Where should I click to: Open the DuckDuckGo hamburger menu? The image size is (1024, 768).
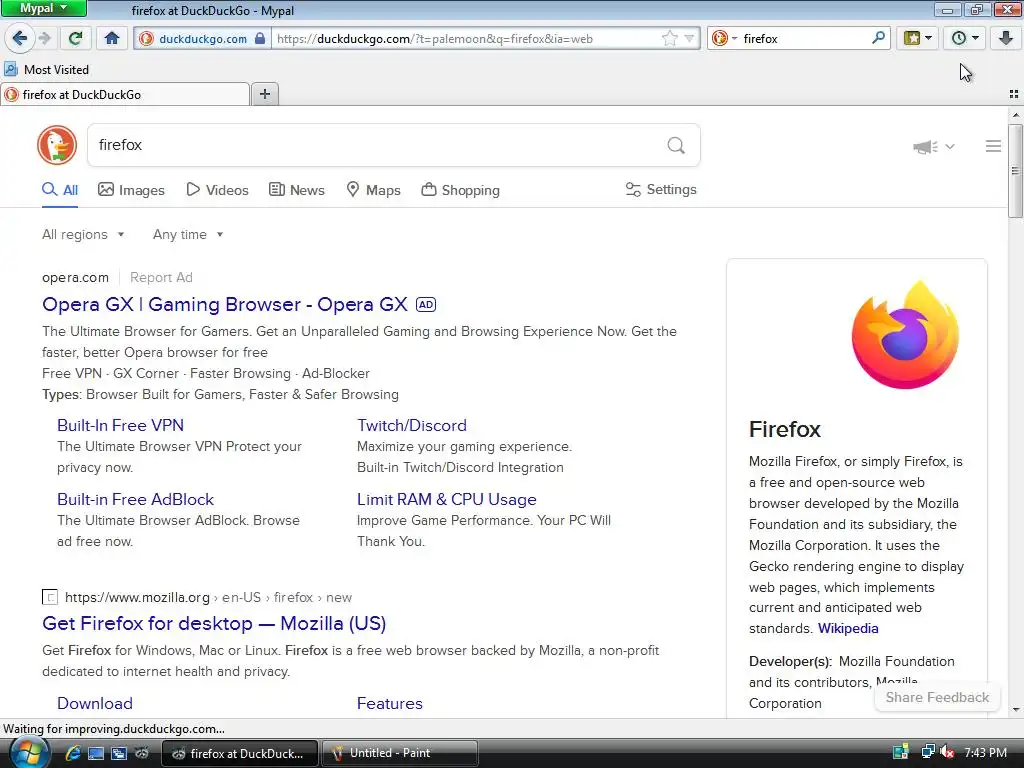[x=993, y=146]
